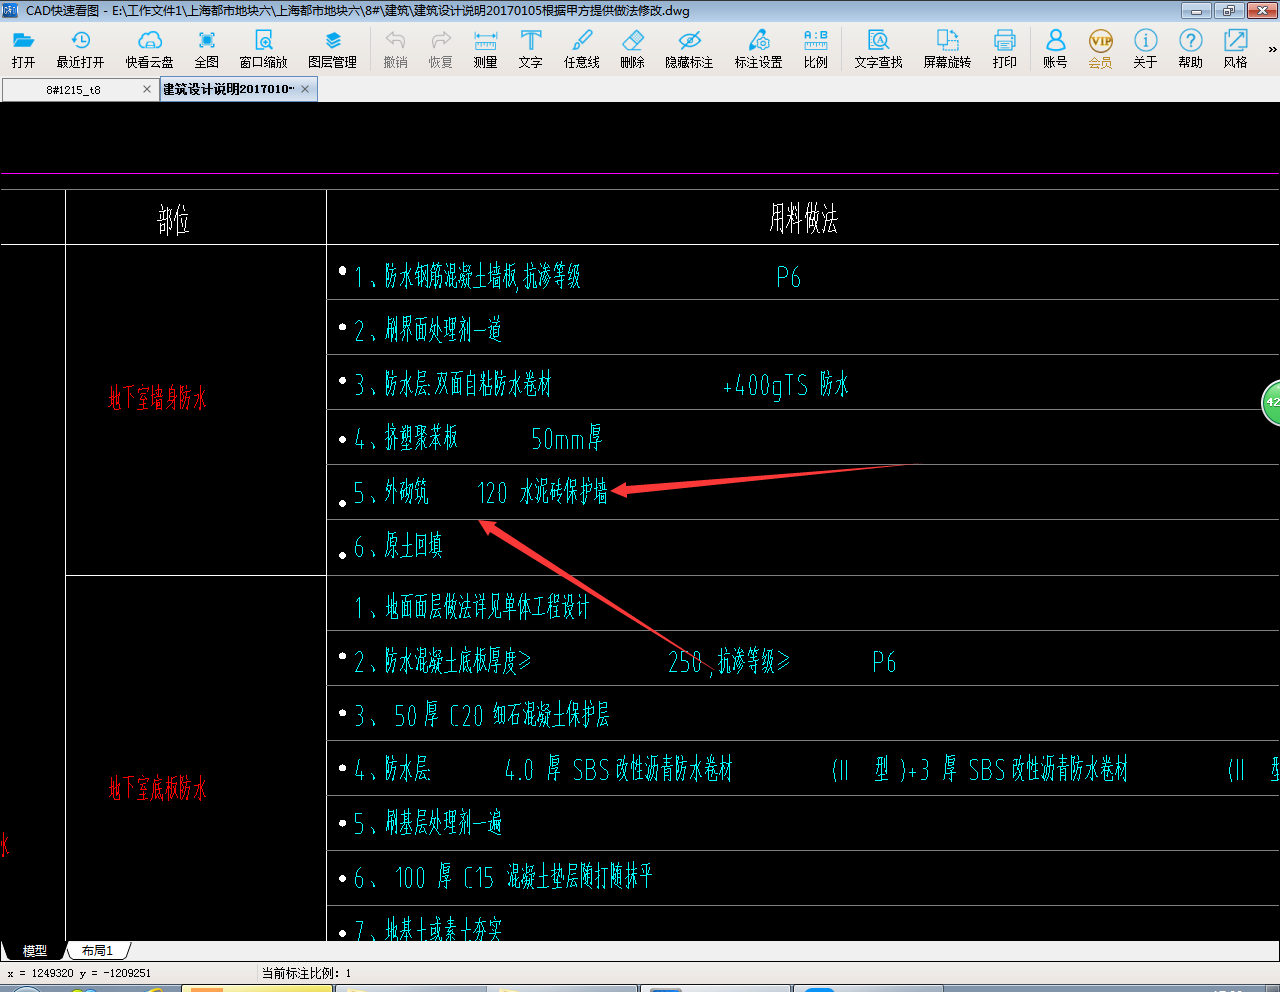Click the 打开 (Open) toolbar icon
Screen dimensions: 1280x992
[23, 48]
